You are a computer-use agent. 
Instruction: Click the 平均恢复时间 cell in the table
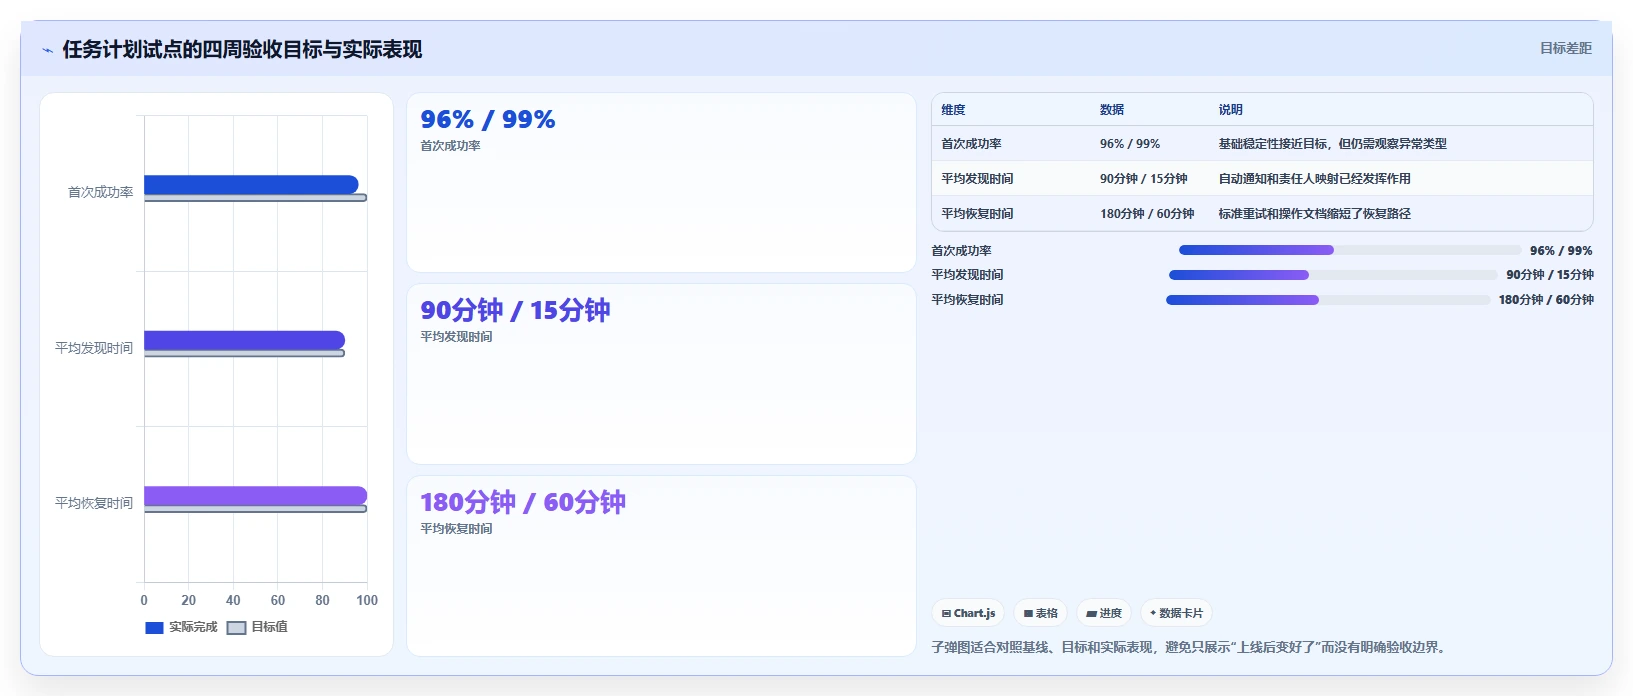977,214
